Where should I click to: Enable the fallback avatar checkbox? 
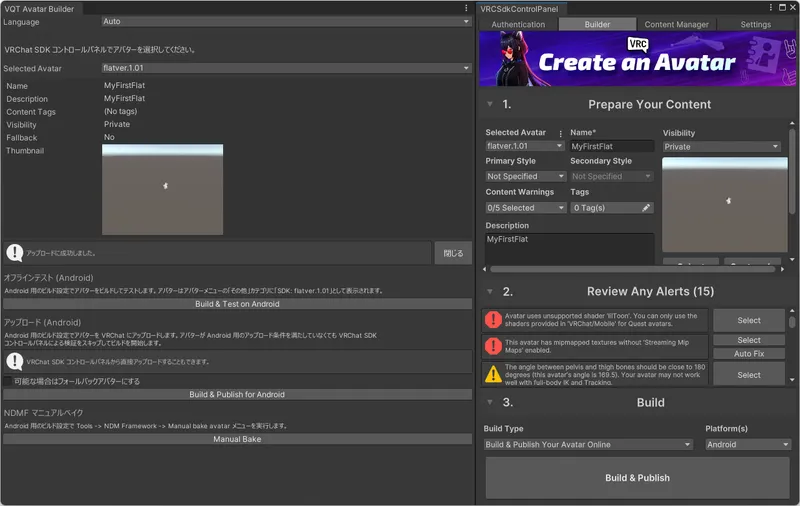click(x=8, y=381)
